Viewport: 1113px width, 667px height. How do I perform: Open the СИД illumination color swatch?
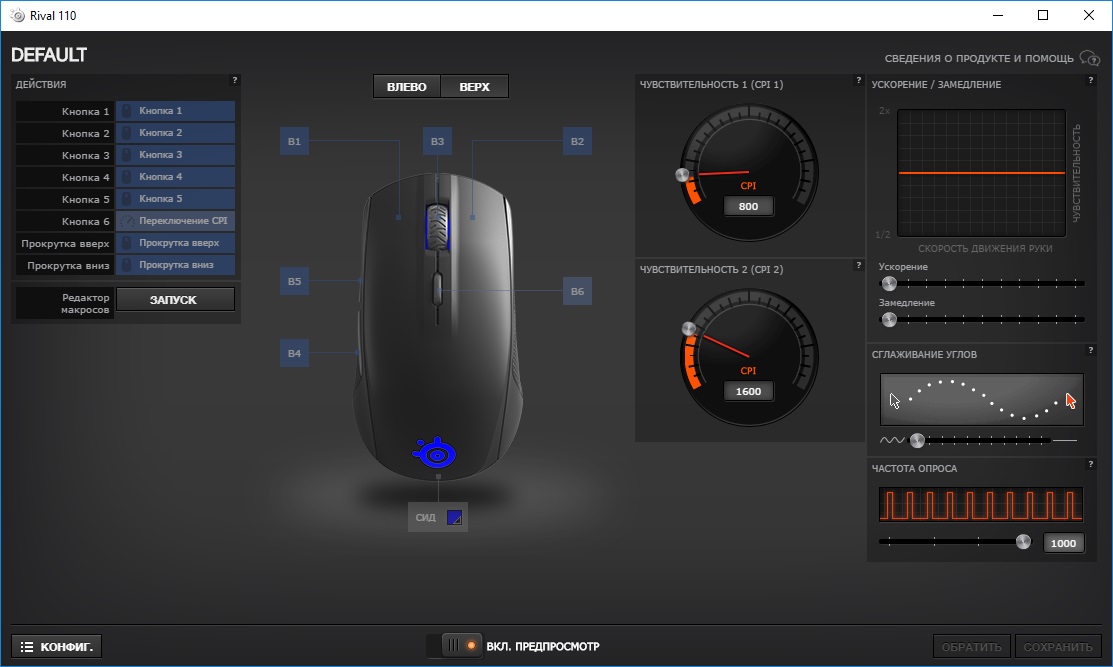(454, 517)
